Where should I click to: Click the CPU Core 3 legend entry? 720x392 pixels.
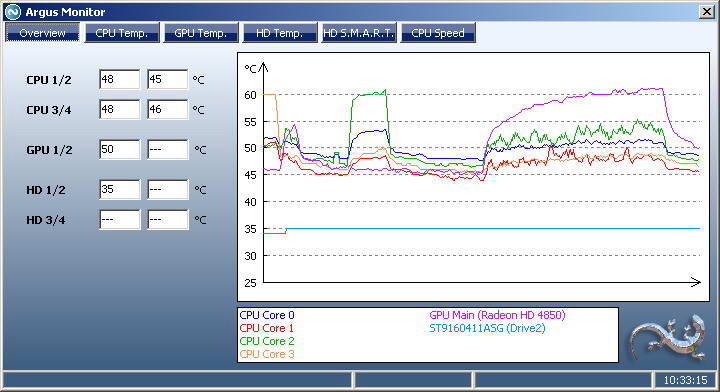(267, 354)
